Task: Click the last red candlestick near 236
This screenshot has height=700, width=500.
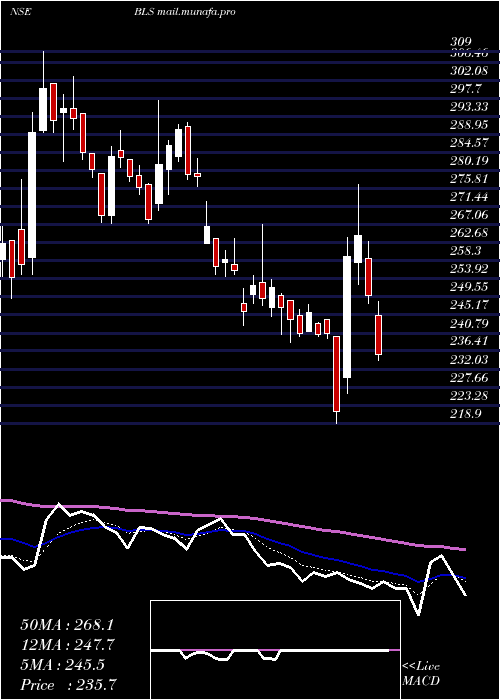Action: click(x=379, y=335)
